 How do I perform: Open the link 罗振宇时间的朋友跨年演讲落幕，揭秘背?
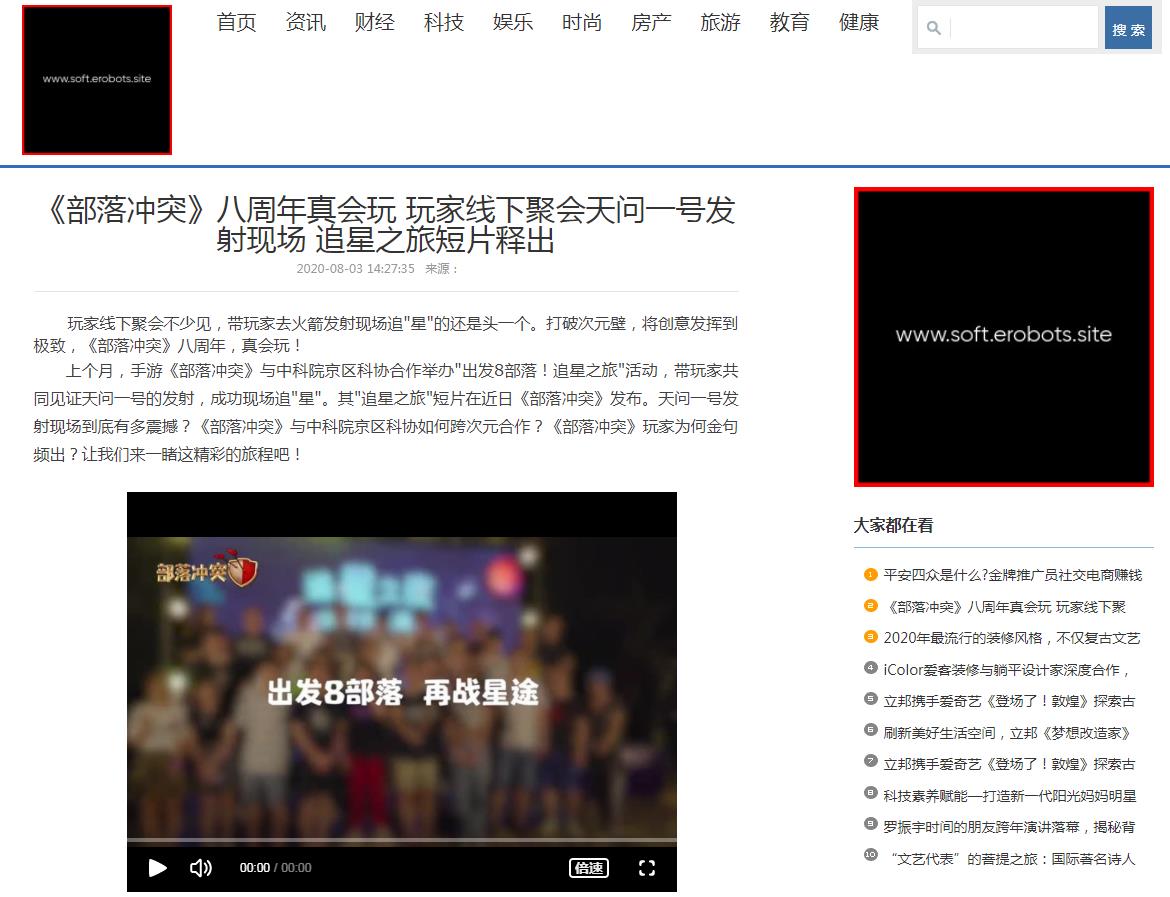(1010, 828)
